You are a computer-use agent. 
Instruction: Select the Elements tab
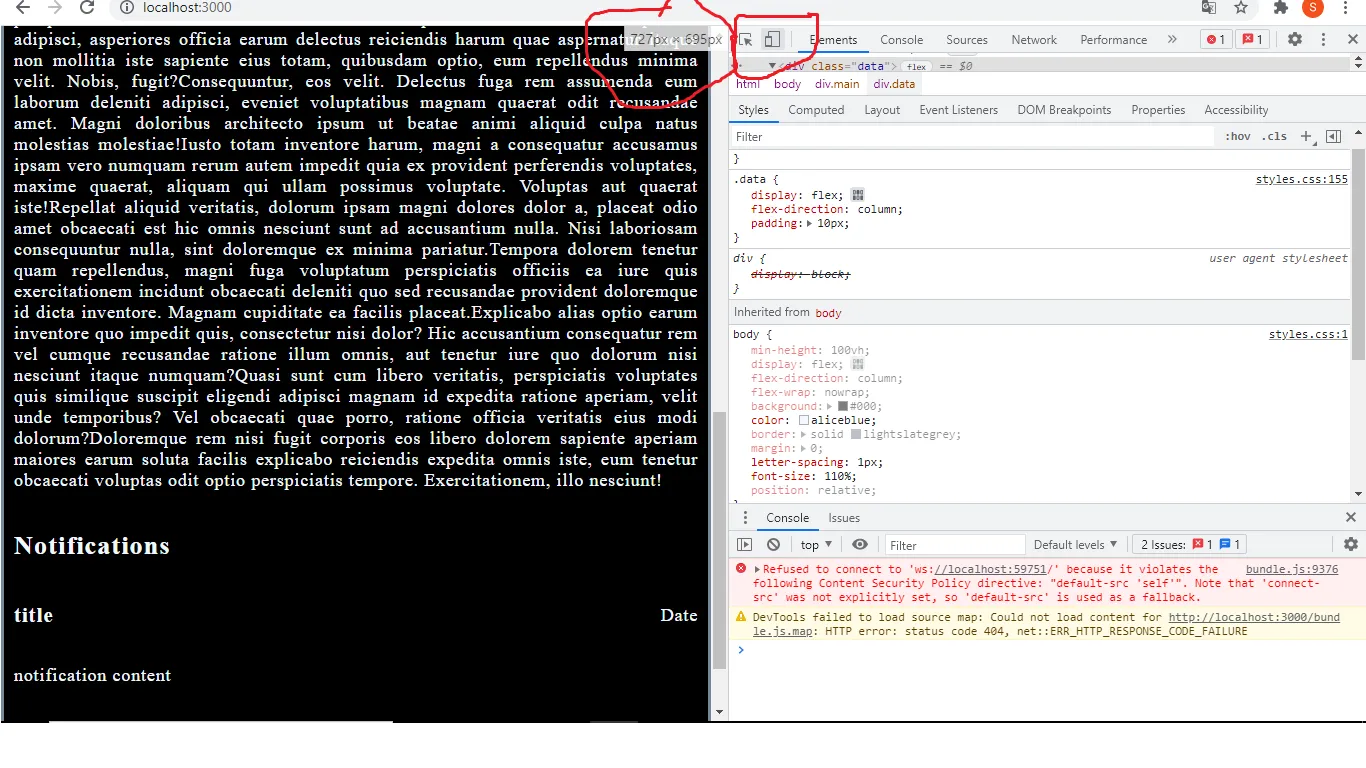[833, 40]
